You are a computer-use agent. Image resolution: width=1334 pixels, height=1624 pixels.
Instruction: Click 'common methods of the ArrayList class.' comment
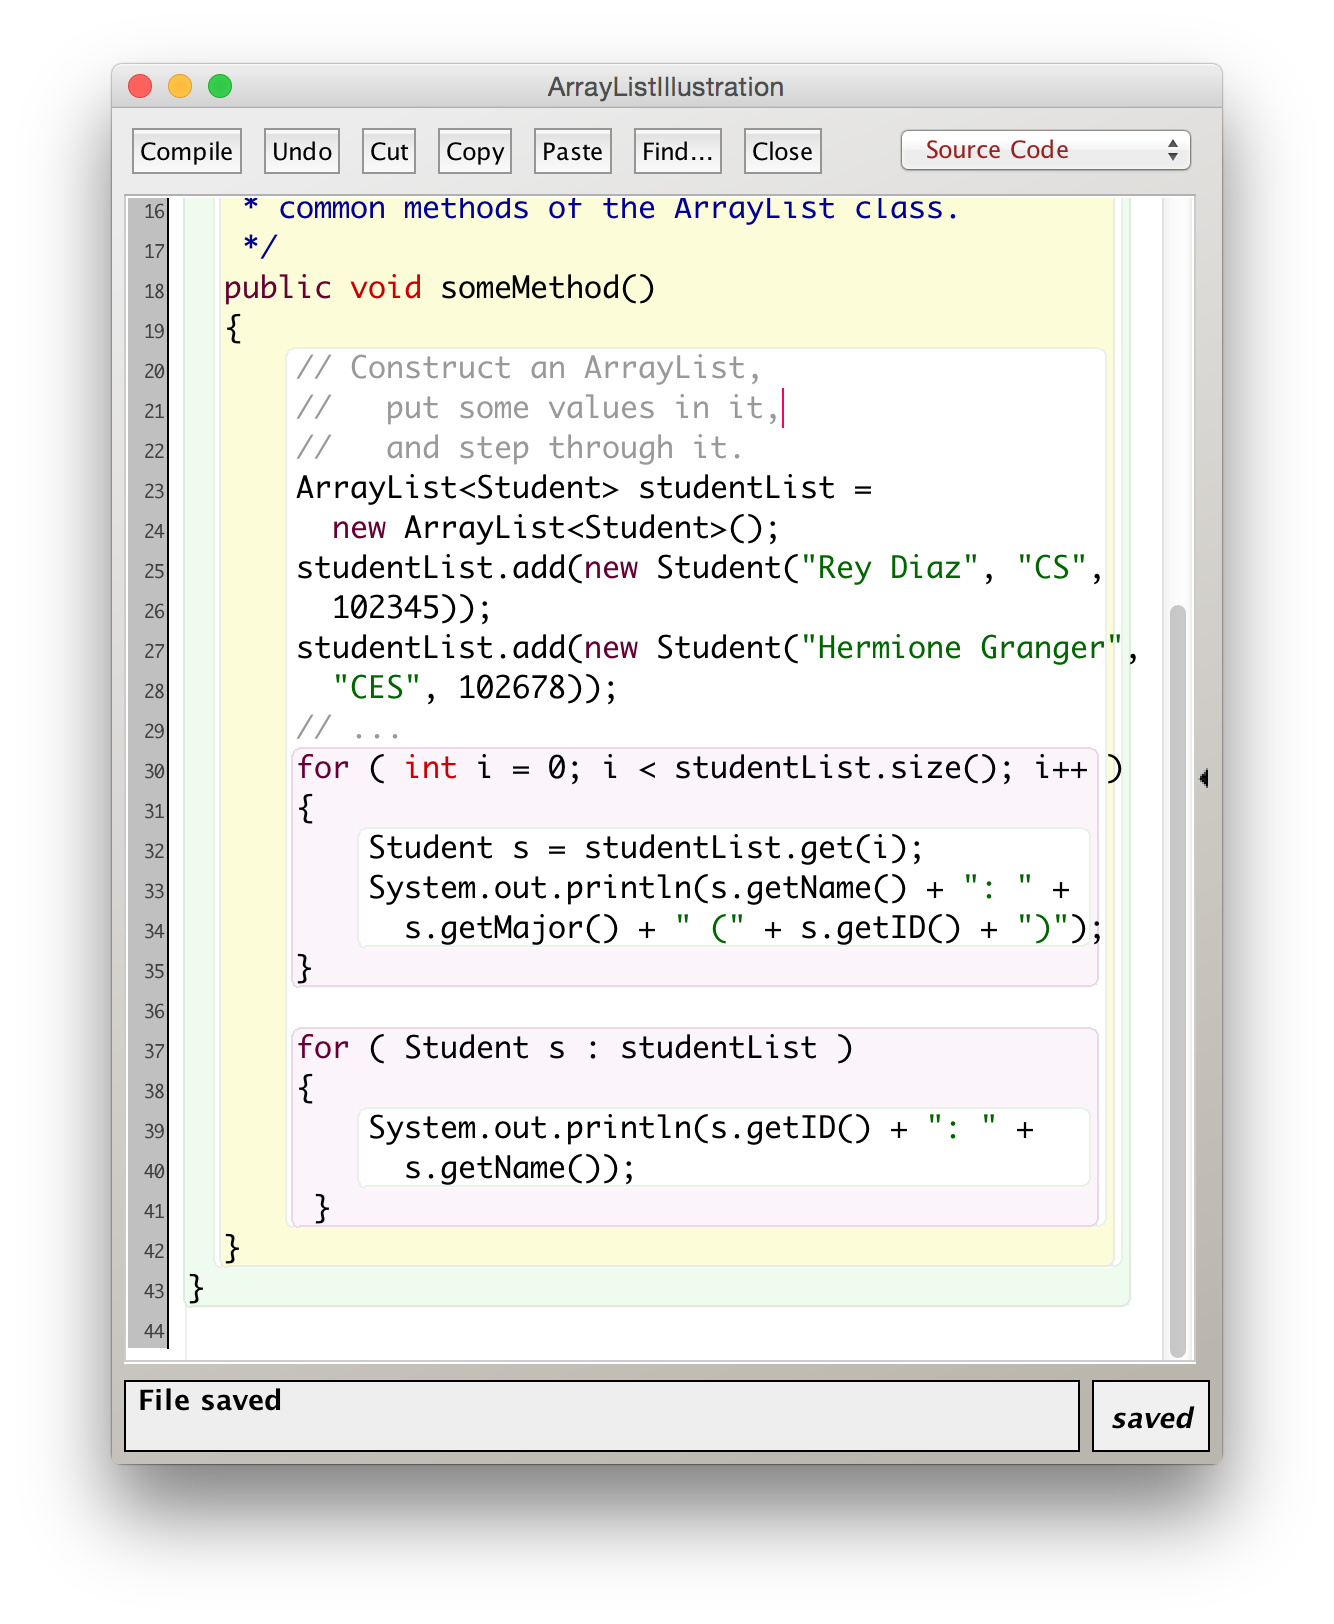click(619, 209)
